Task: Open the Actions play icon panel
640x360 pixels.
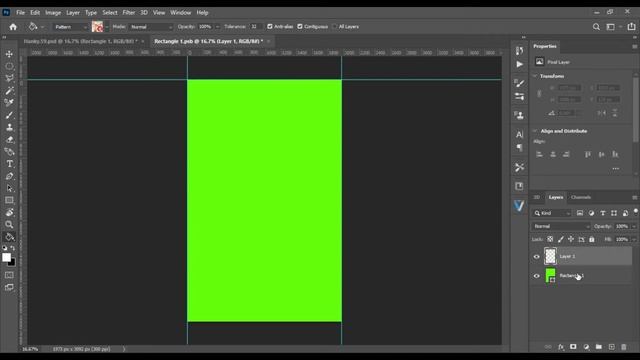Action: click(519, 64)
